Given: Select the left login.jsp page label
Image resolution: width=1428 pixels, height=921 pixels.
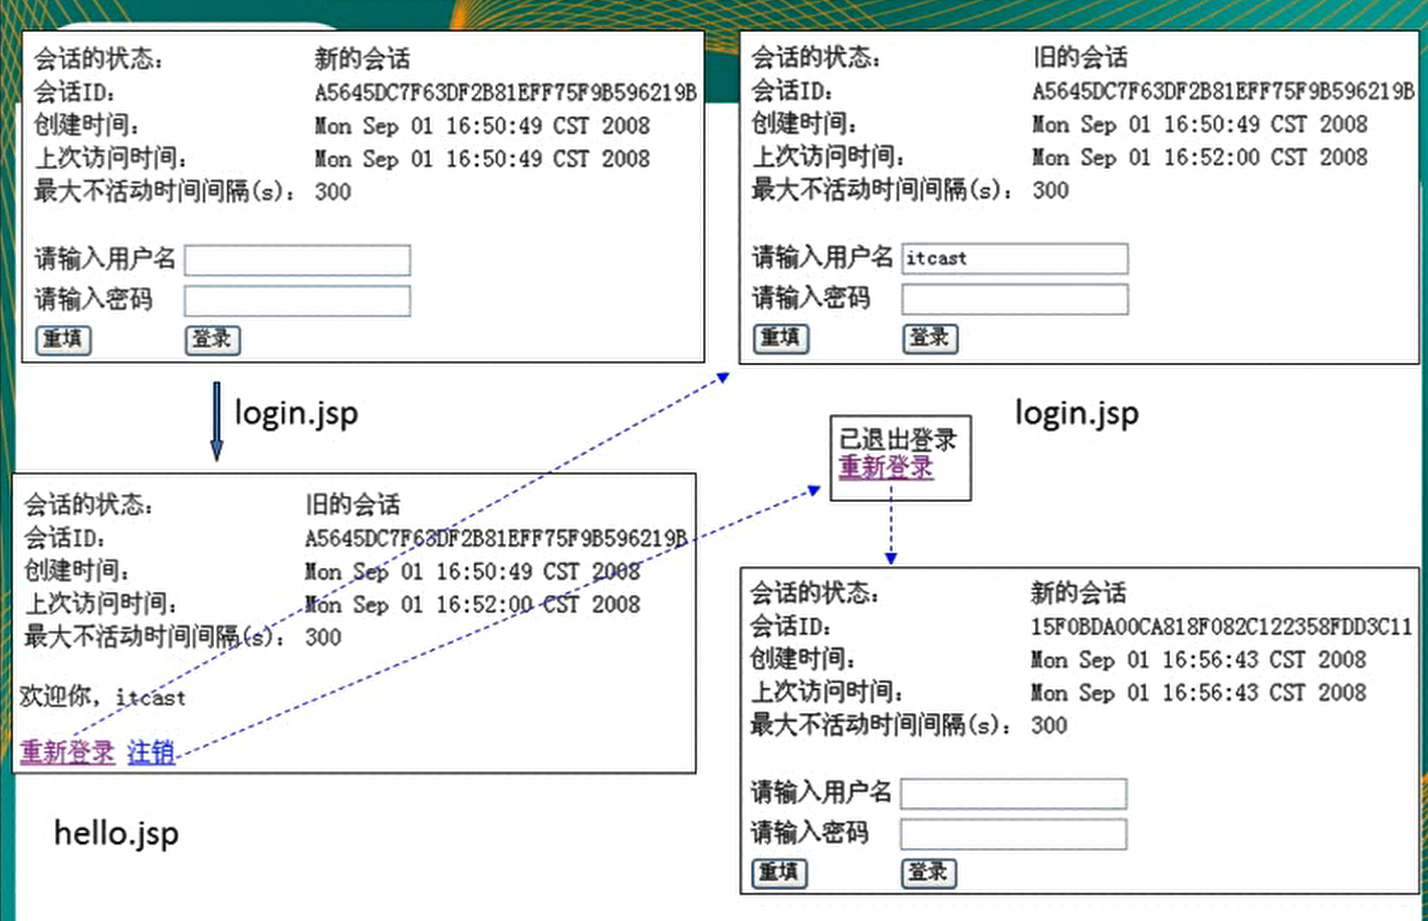Looking at the screenshot, I should tap(297, 412).
